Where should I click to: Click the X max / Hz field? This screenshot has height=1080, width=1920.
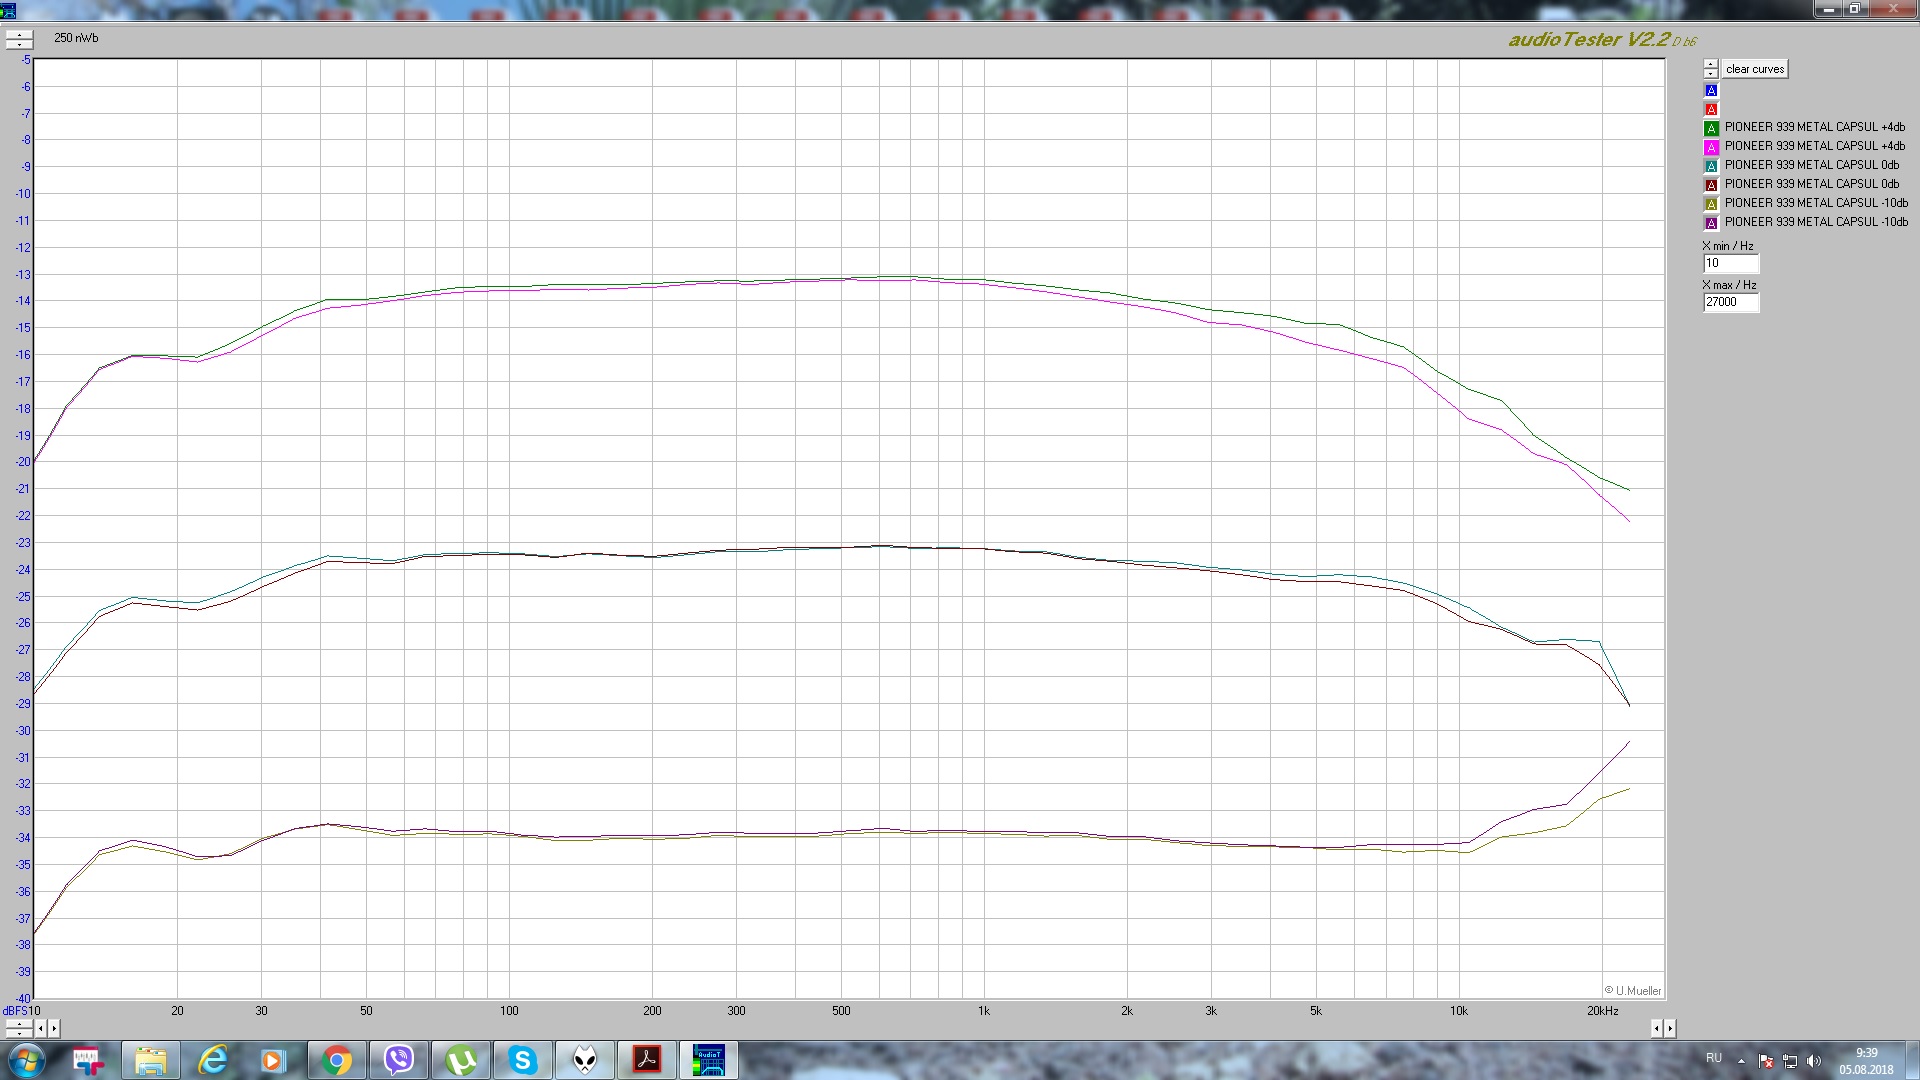1730,302
